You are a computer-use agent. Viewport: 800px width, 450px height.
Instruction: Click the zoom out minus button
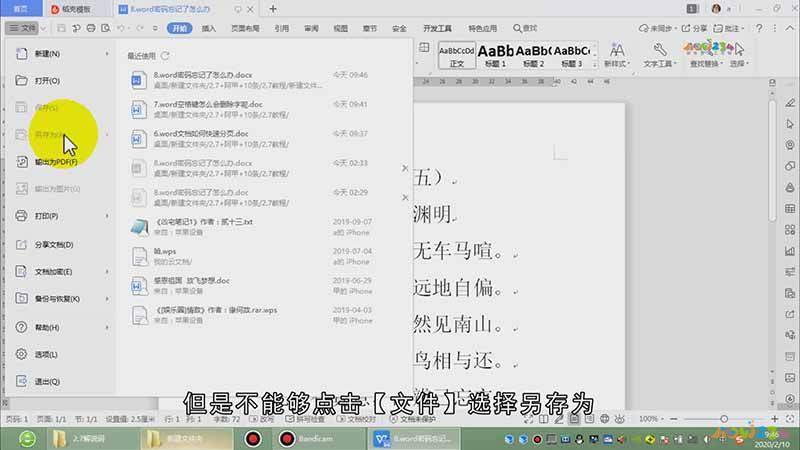point(673,419)
